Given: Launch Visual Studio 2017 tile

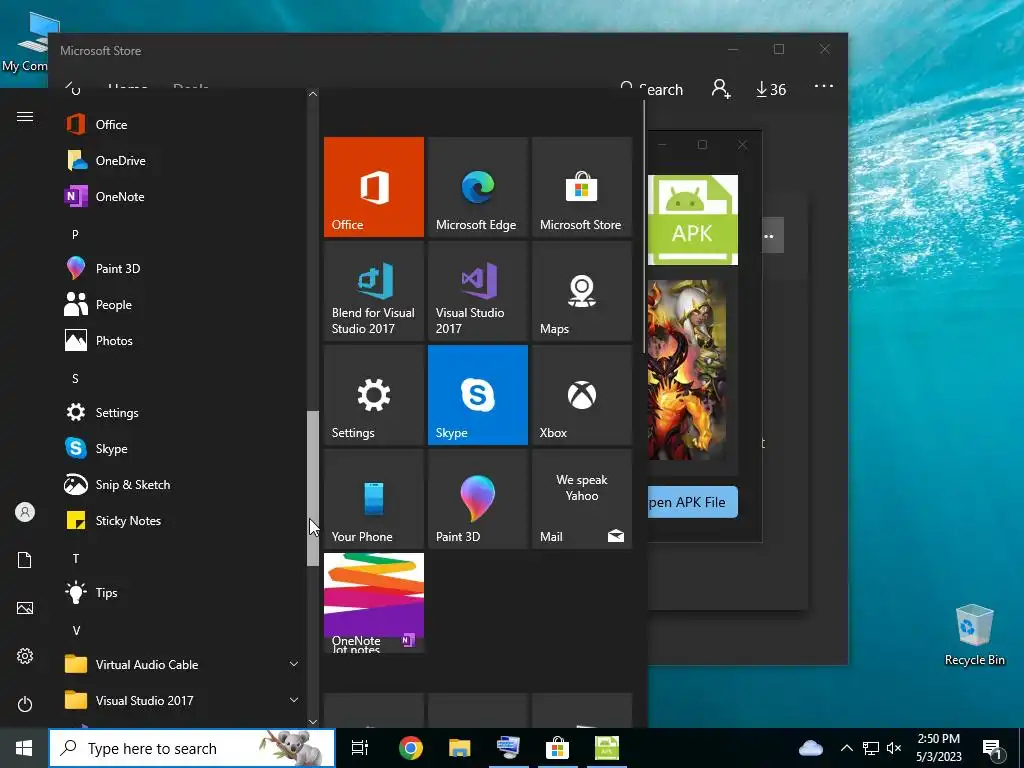Looking at the screenshot, I should tap(477, 291).
